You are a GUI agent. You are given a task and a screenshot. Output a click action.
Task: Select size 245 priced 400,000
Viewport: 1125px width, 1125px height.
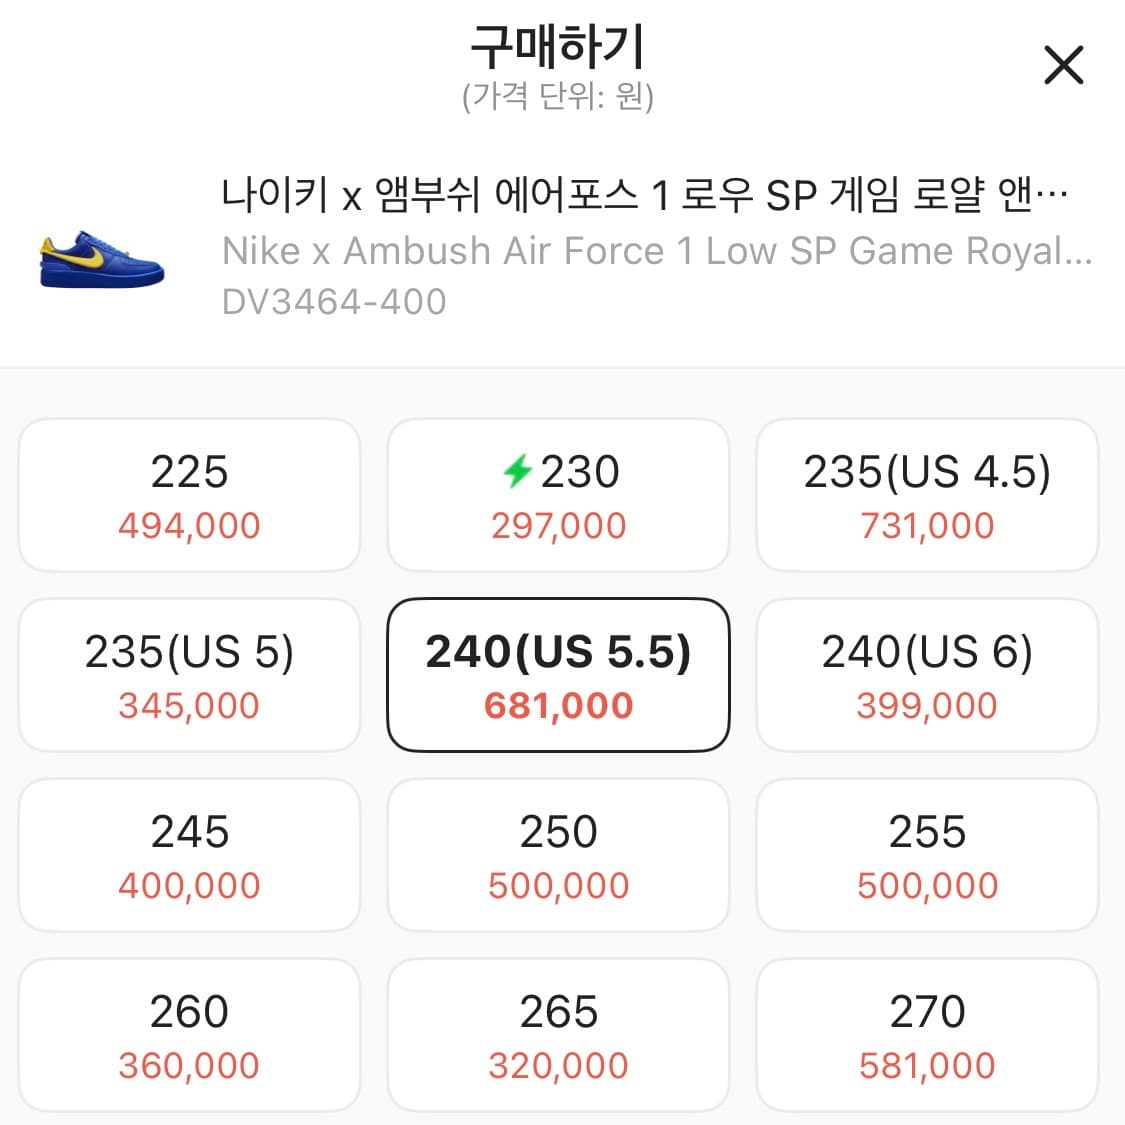(188, 855)
